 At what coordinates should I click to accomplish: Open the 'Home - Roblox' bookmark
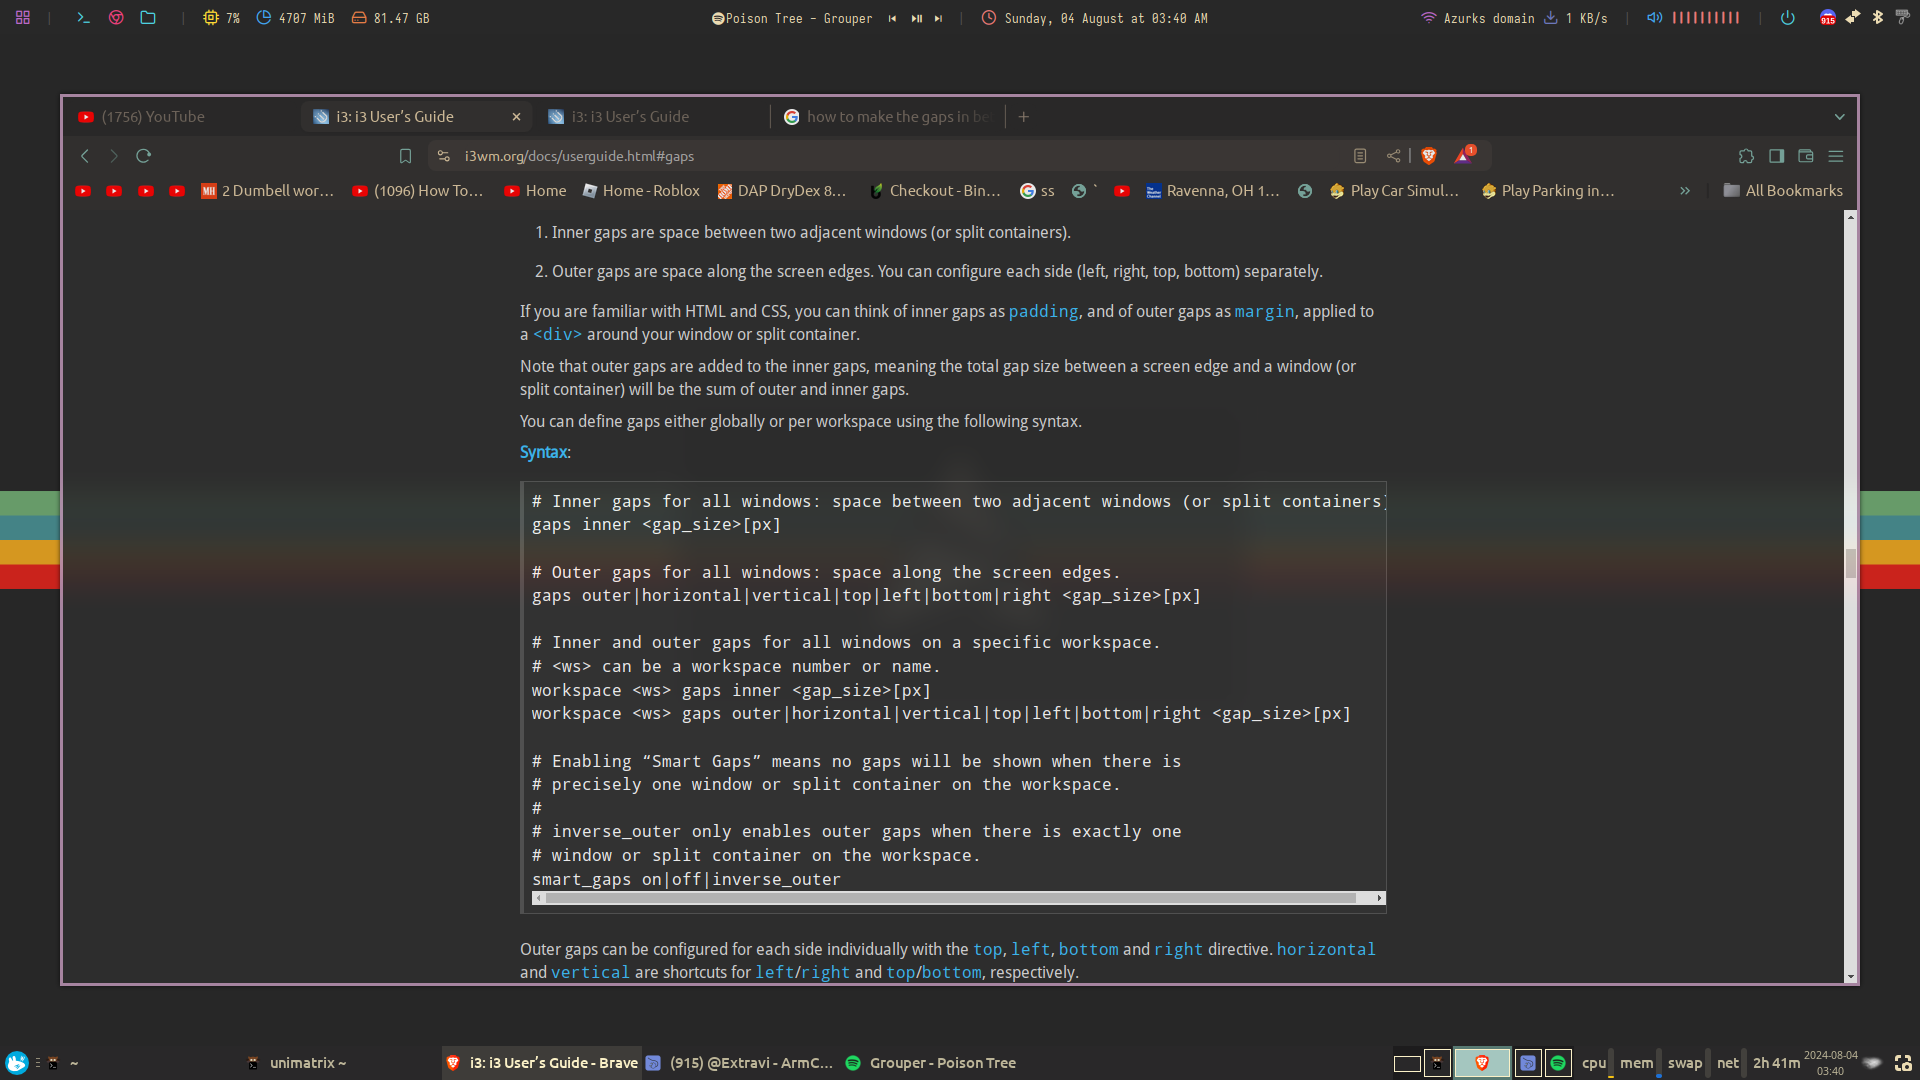click(641, 191)
